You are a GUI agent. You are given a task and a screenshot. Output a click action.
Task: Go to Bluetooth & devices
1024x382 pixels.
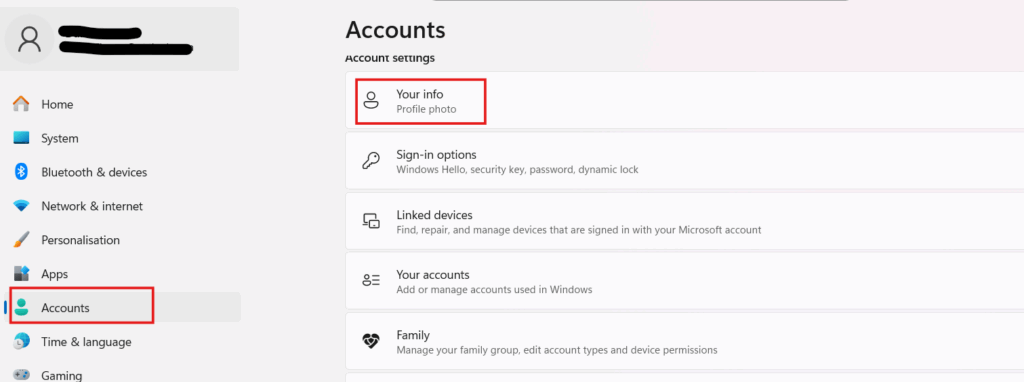click(x=94, y=172)
